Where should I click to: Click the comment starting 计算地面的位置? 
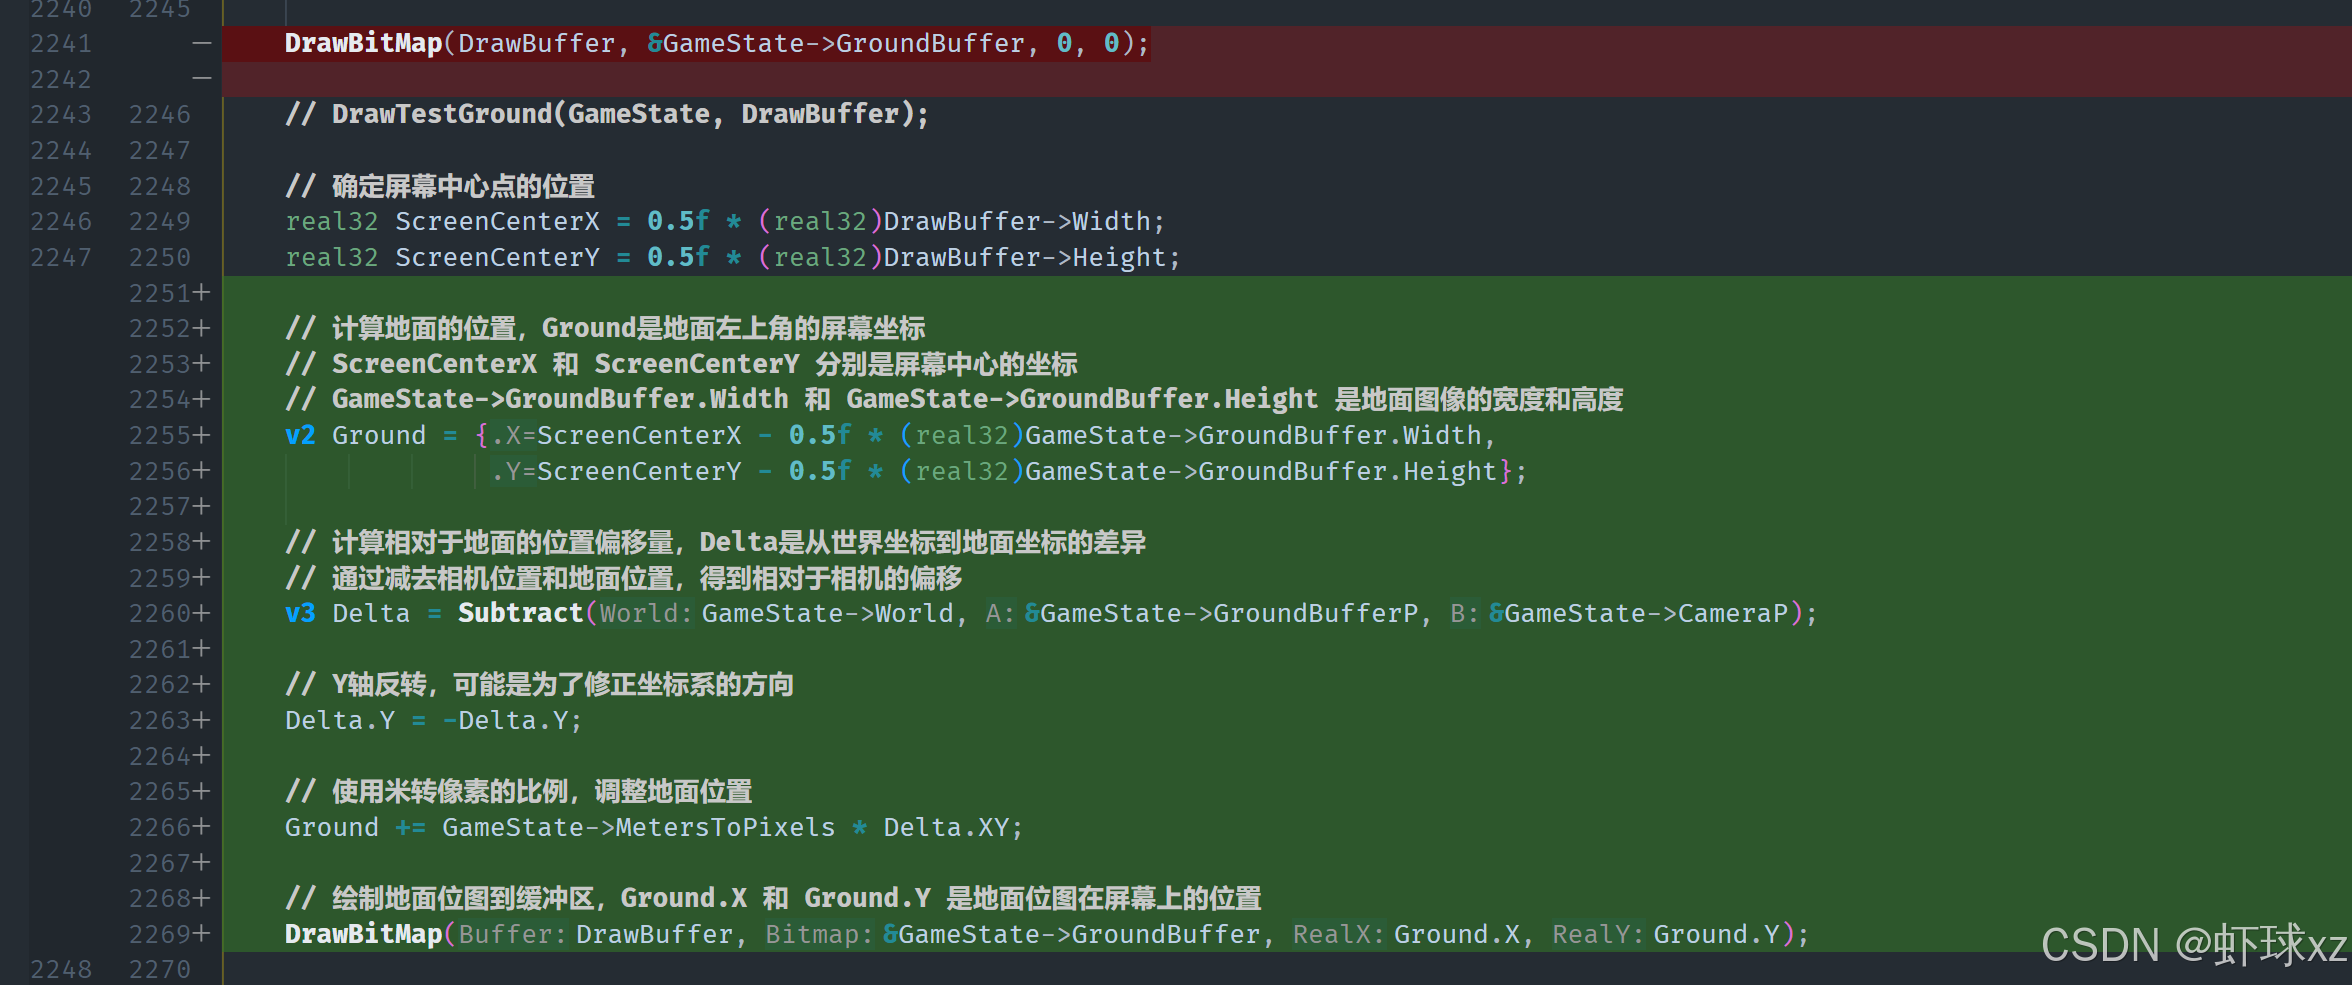[605, 328]
